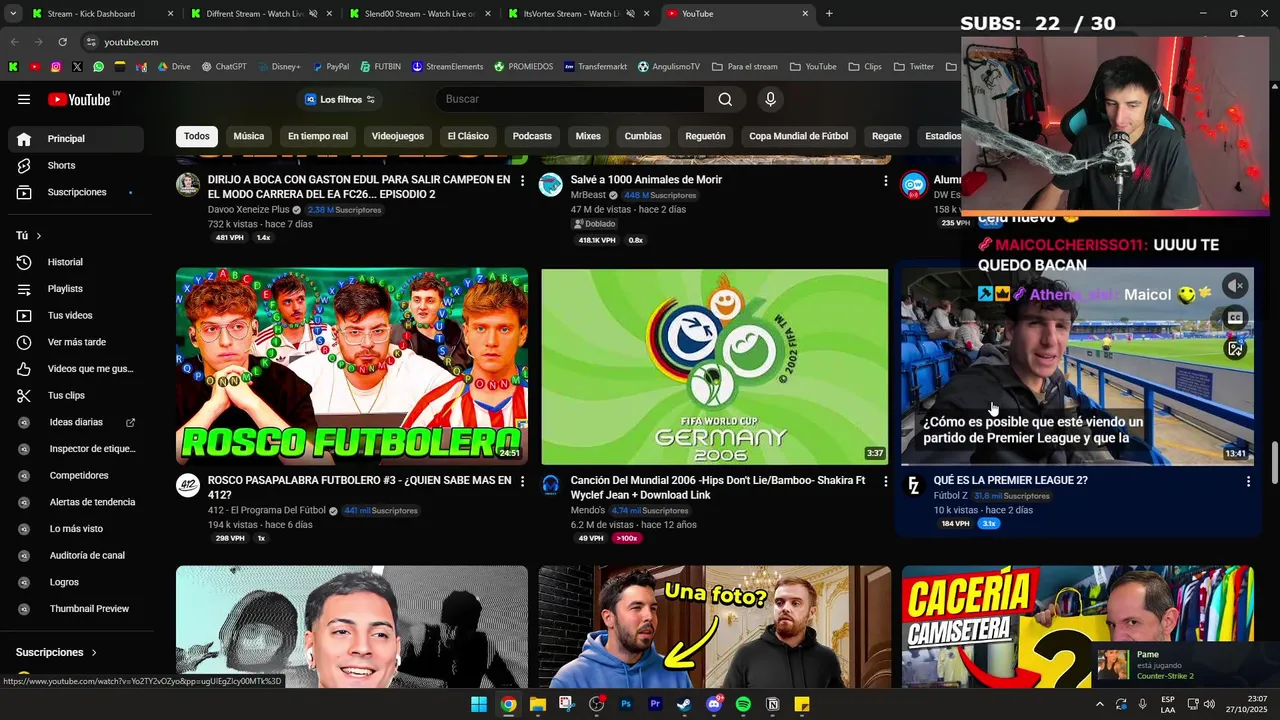Unmute the ItsVortex Stream tab
1280x720 pixels.
click(631, 14)
